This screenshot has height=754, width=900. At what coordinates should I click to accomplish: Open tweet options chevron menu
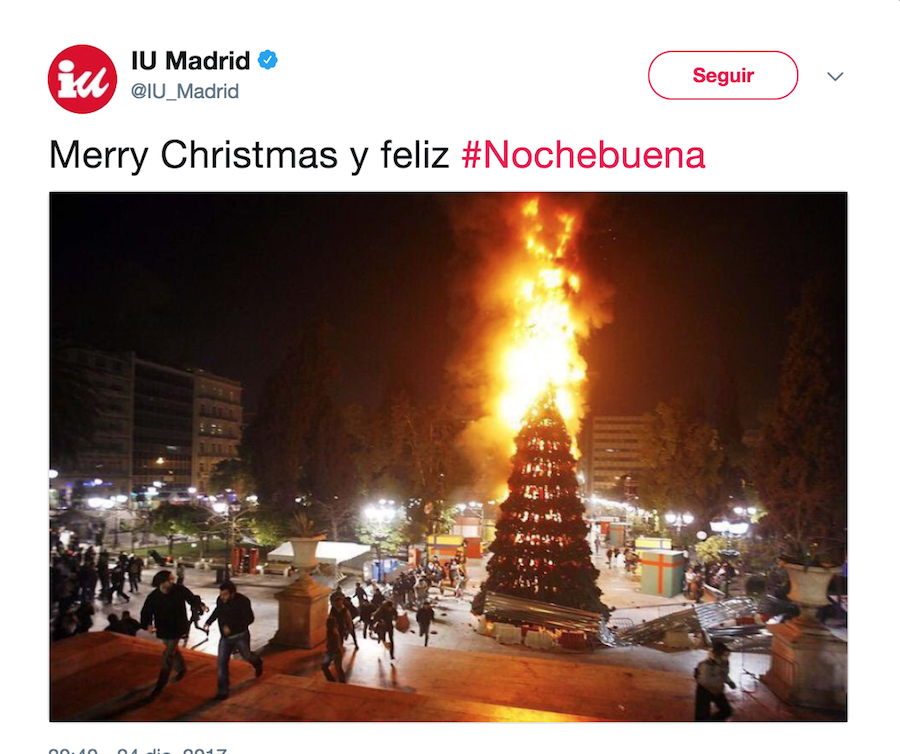coord(835,76)
